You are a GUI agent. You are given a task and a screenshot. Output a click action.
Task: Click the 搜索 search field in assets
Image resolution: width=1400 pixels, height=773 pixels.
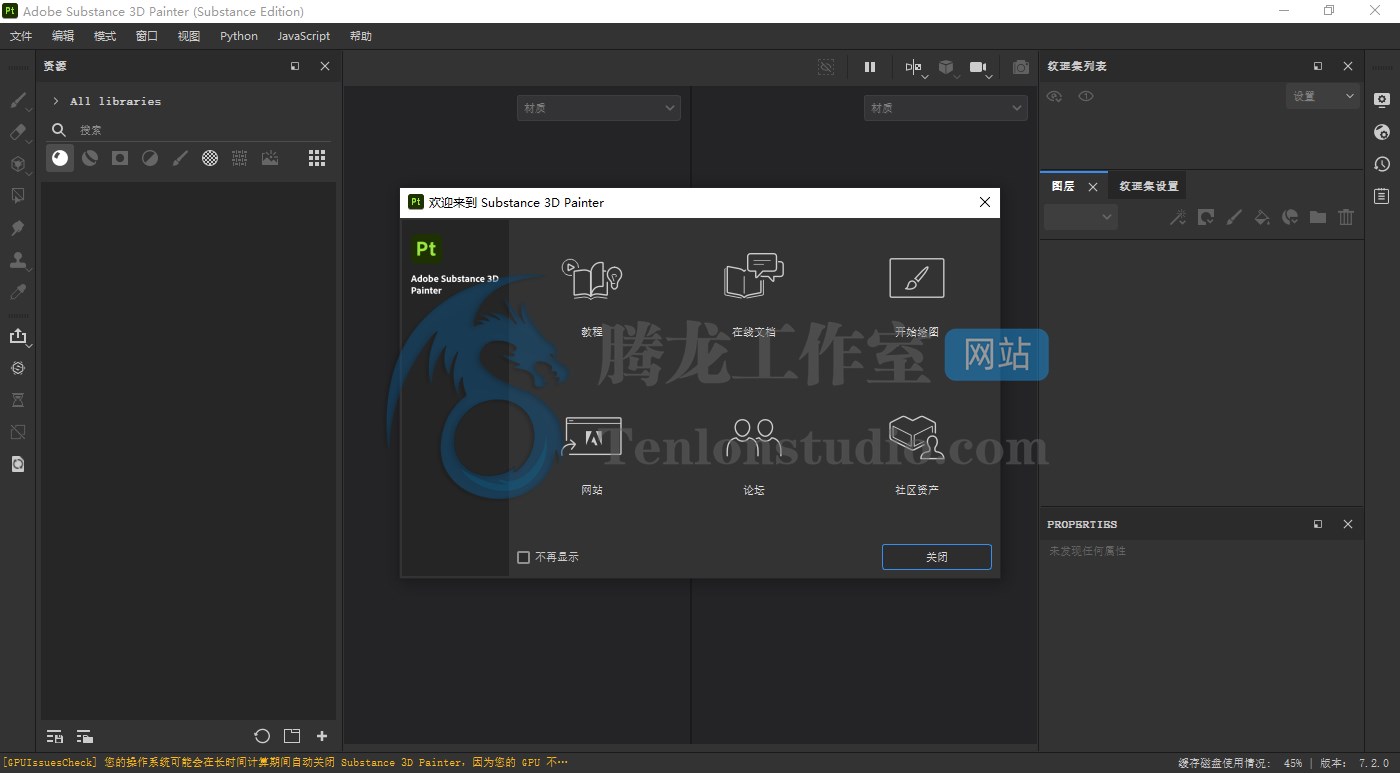click(190, 130)
